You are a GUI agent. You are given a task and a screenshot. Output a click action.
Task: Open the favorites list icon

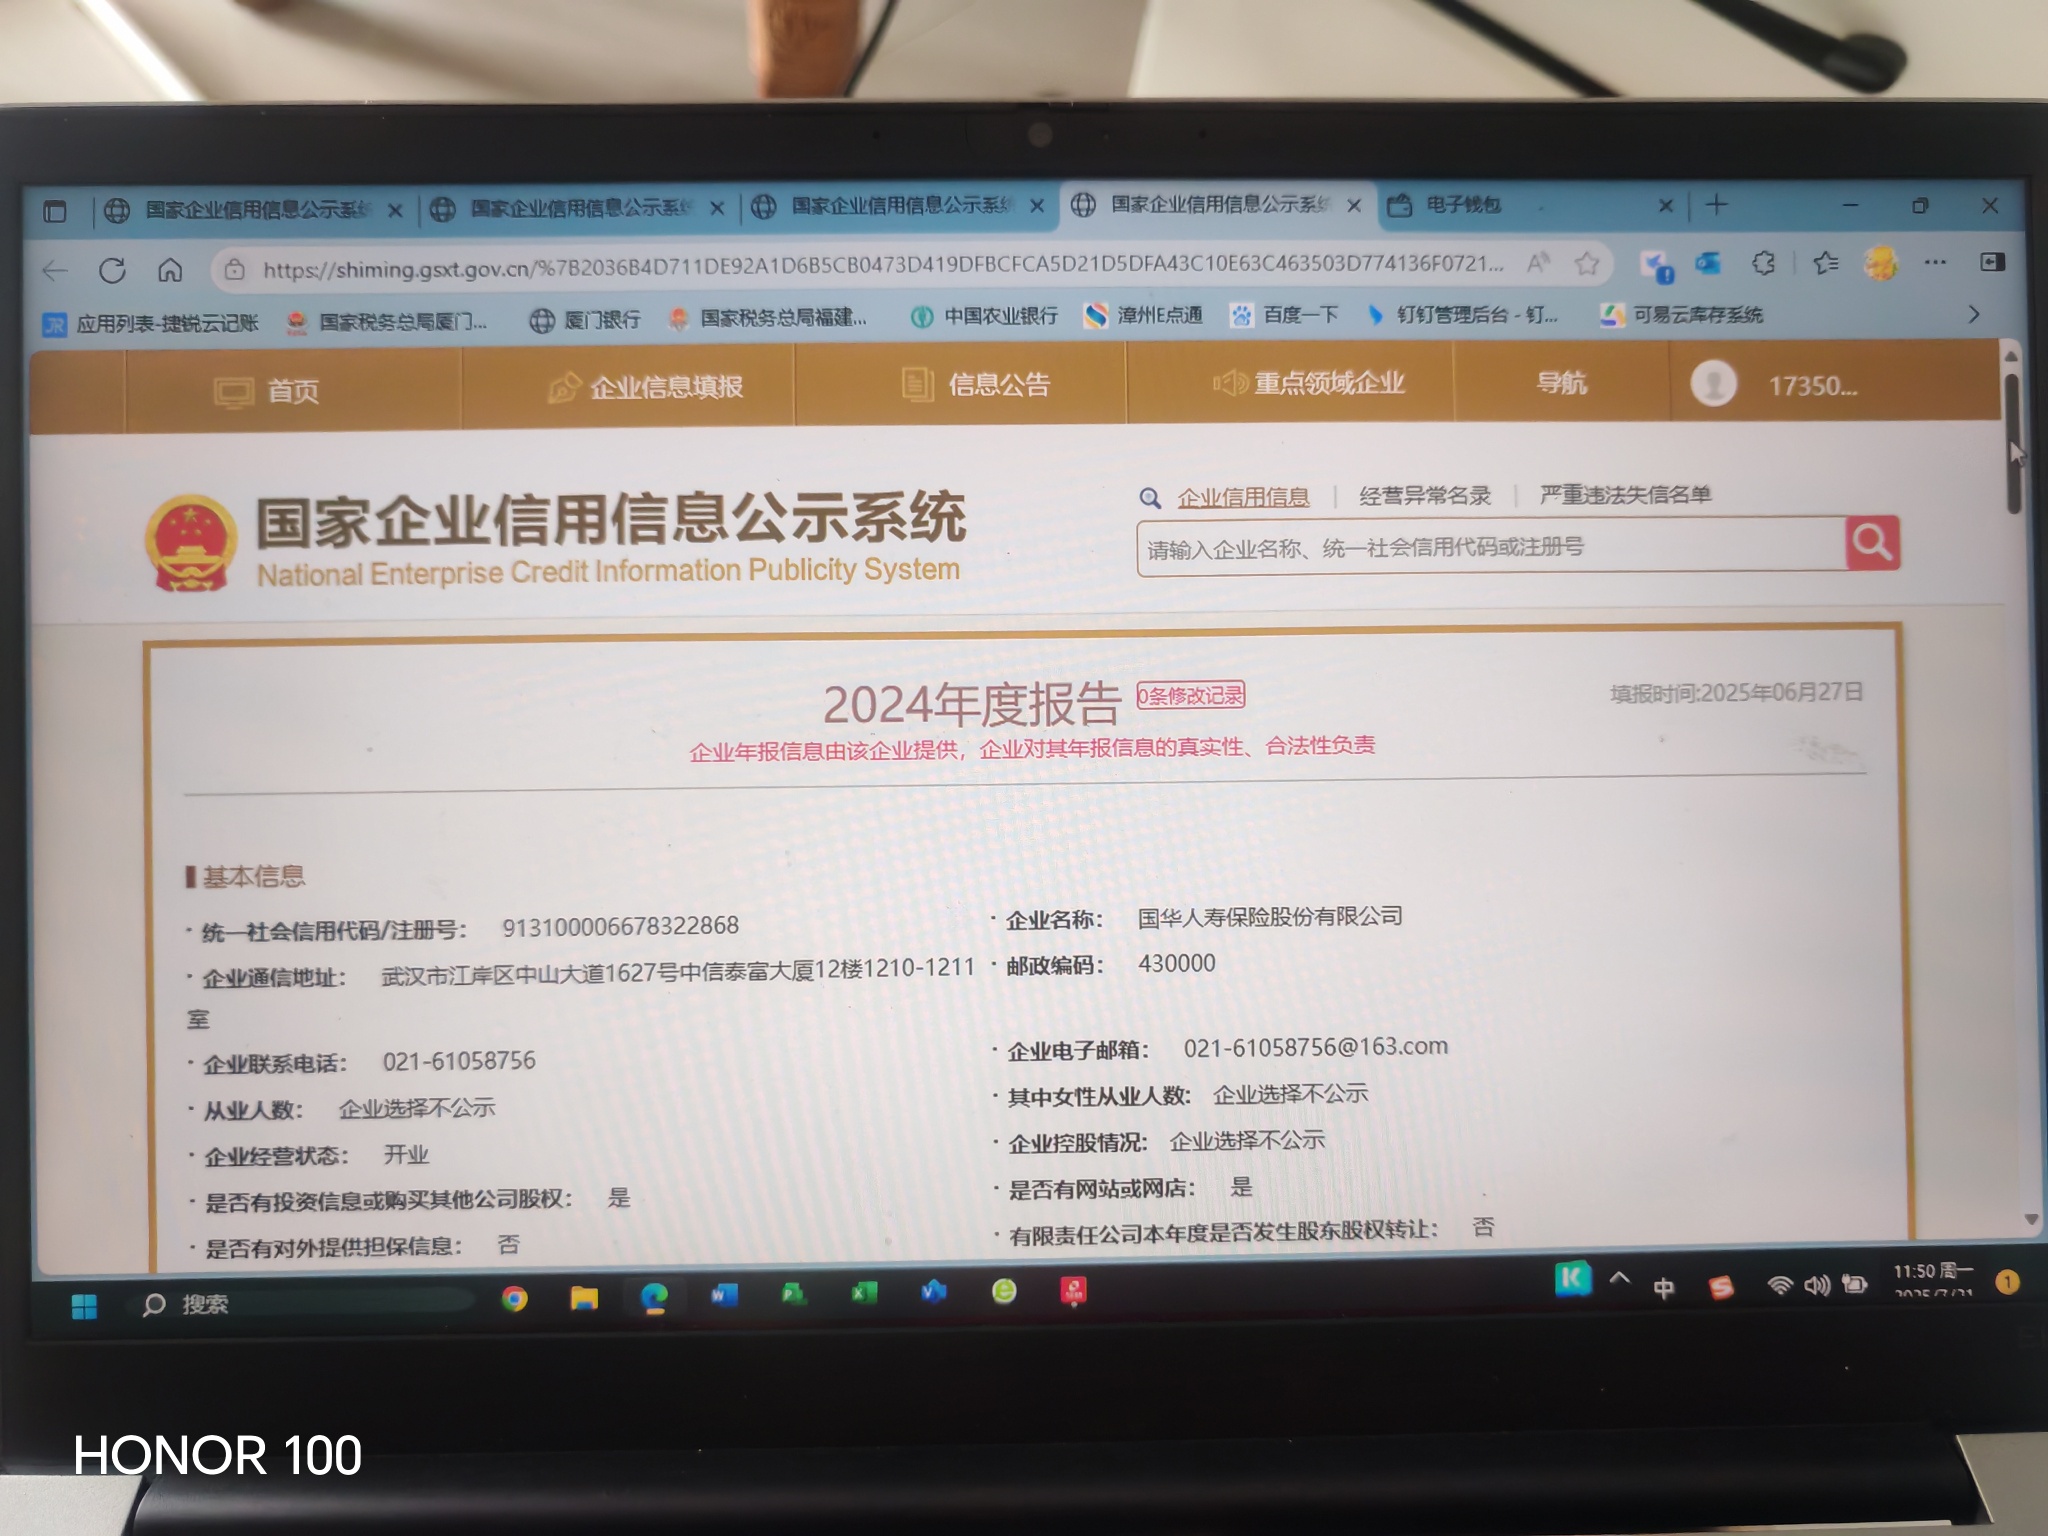click(1826, 262)
